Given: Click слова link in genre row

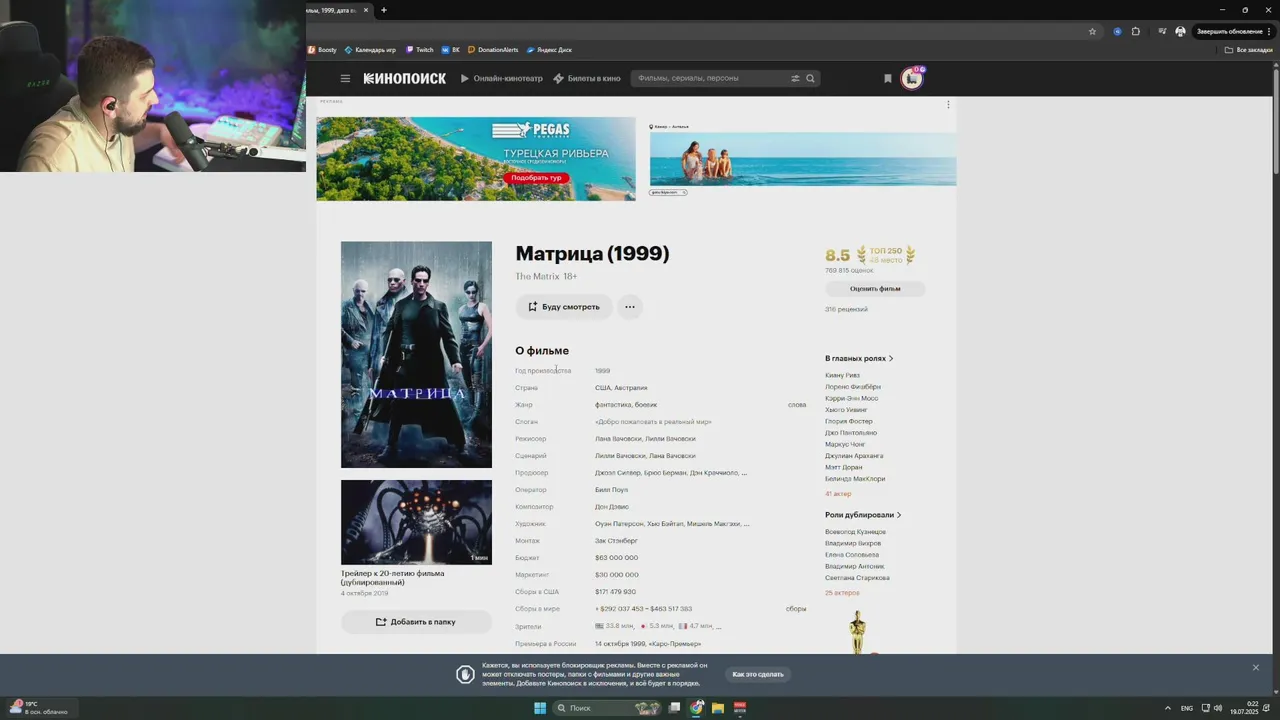Looking at the screenshot, I should (797, 405).
